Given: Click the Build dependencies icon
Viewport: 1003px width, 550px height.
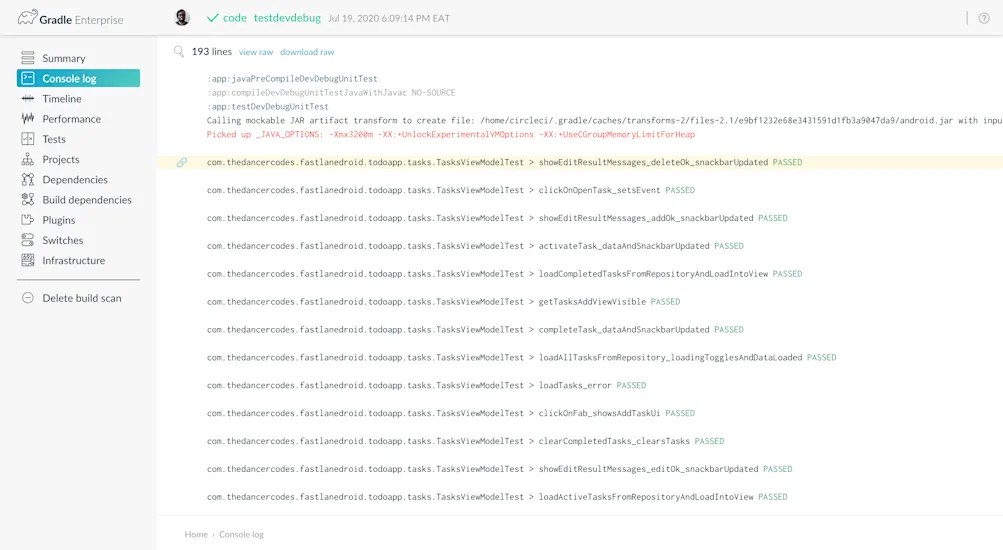Looking at the screenshot, I should click(x=28, y=200).
